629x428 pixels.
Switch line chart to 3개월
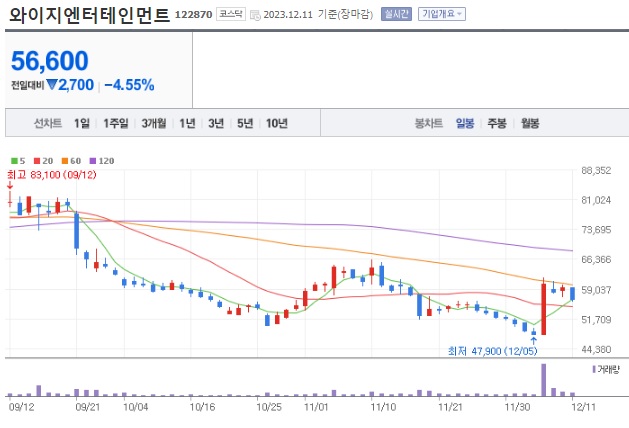point(154,123)
